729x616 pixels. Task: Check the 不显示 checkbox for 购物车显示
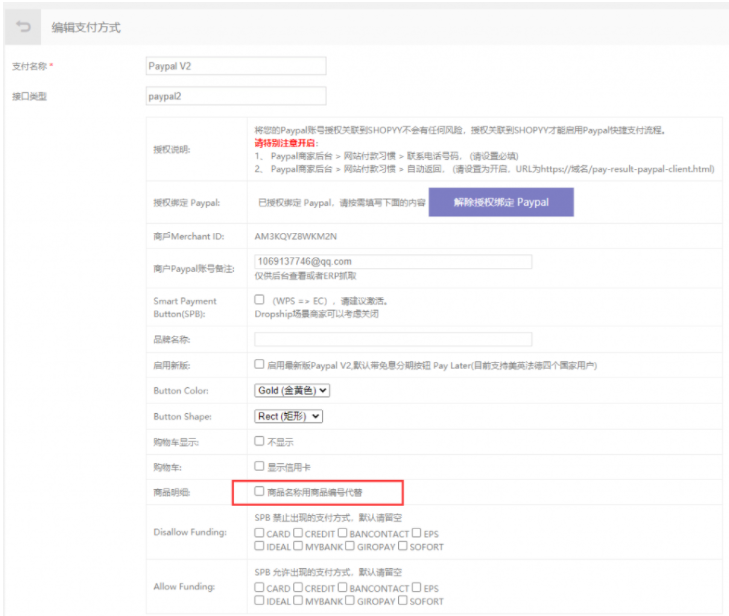point(260,441)
